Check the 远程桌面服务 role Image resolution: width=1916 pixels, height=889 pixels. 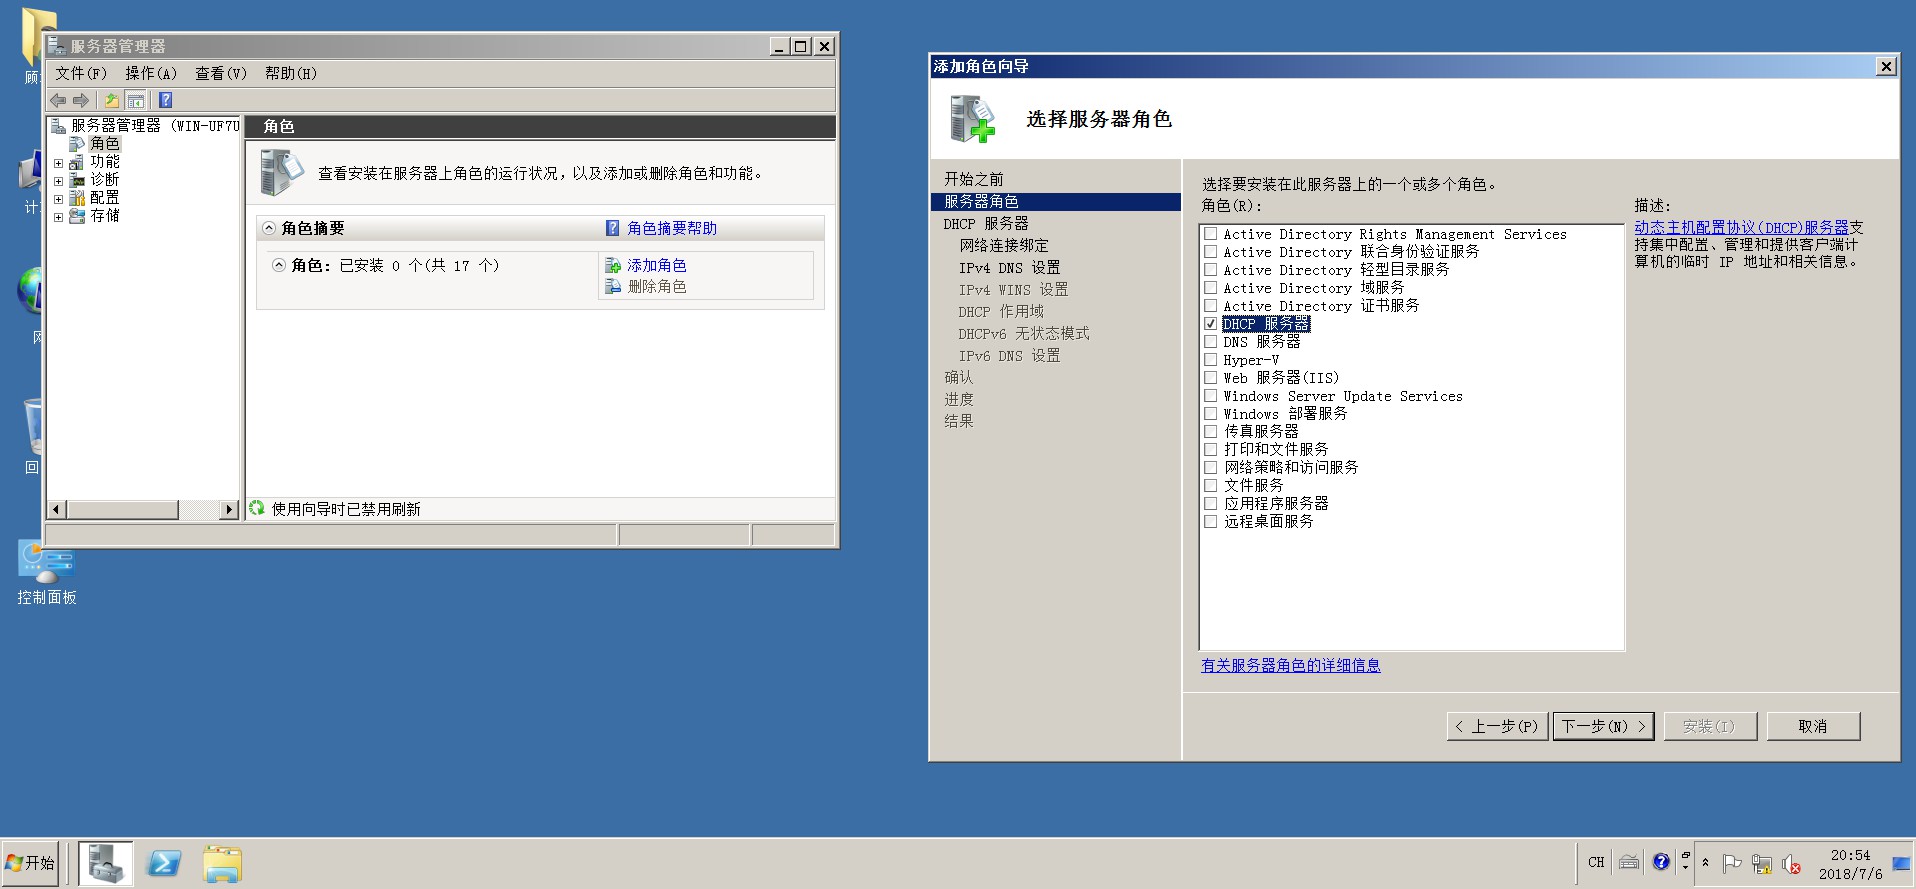coord(1210,522)
